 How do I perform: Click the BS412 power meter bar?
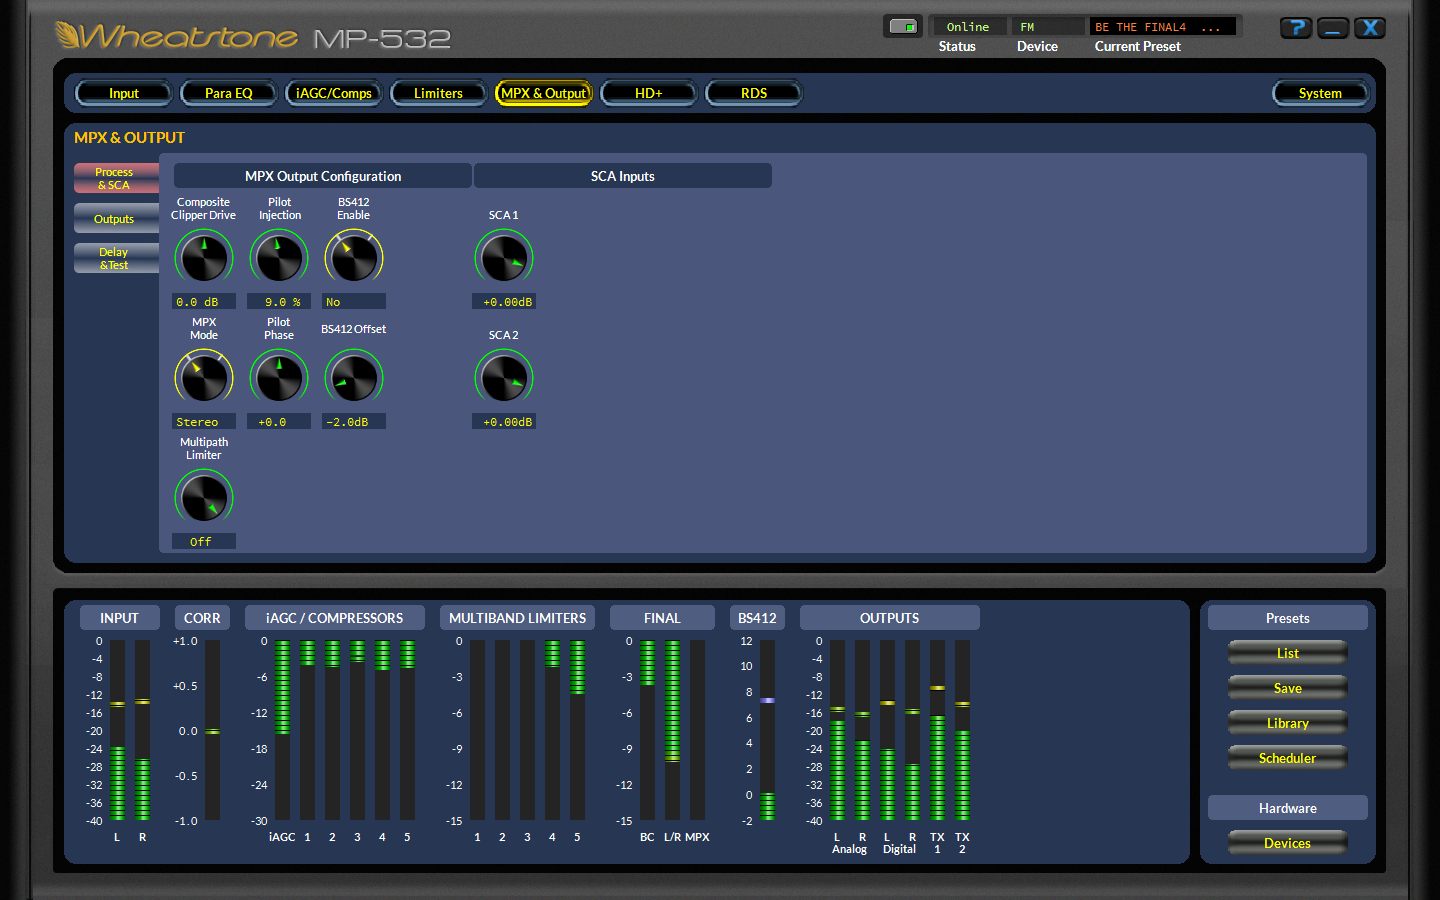[767, 730]
